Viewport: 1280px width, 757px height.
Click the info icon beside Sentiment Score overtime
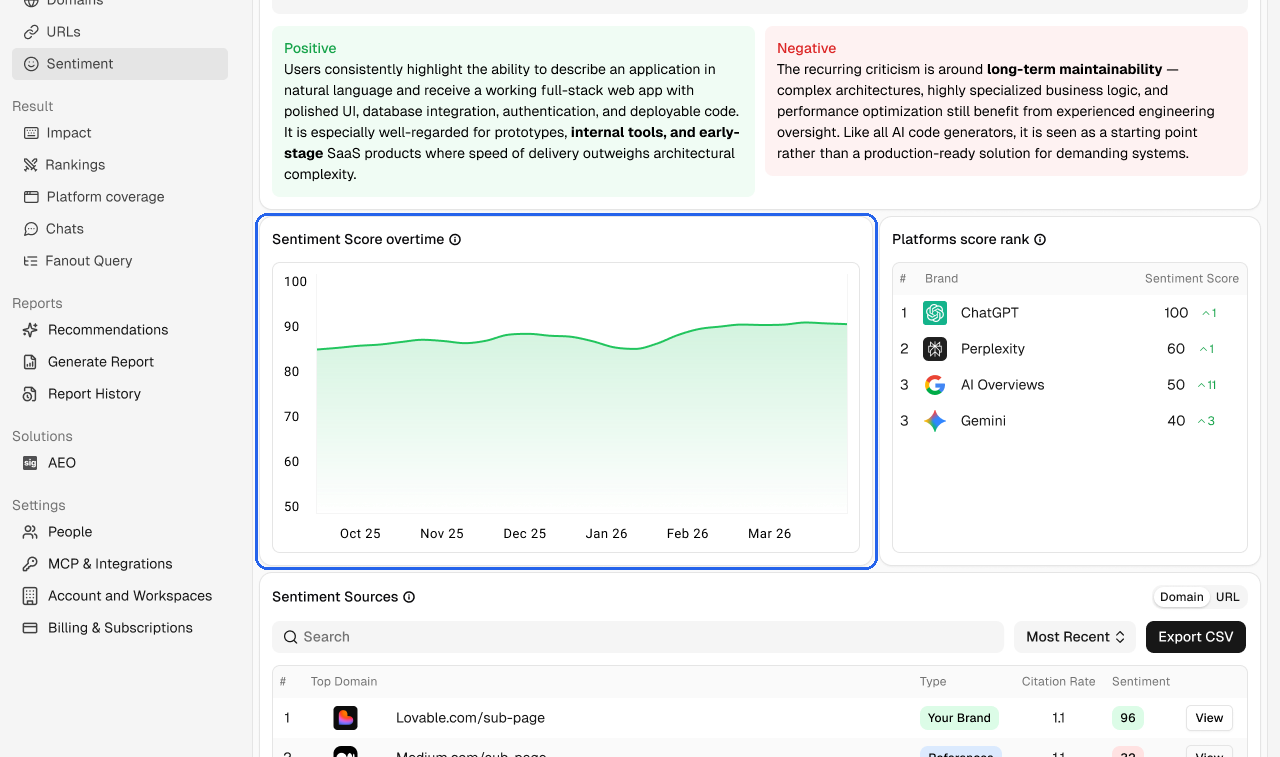click(455, 240)
